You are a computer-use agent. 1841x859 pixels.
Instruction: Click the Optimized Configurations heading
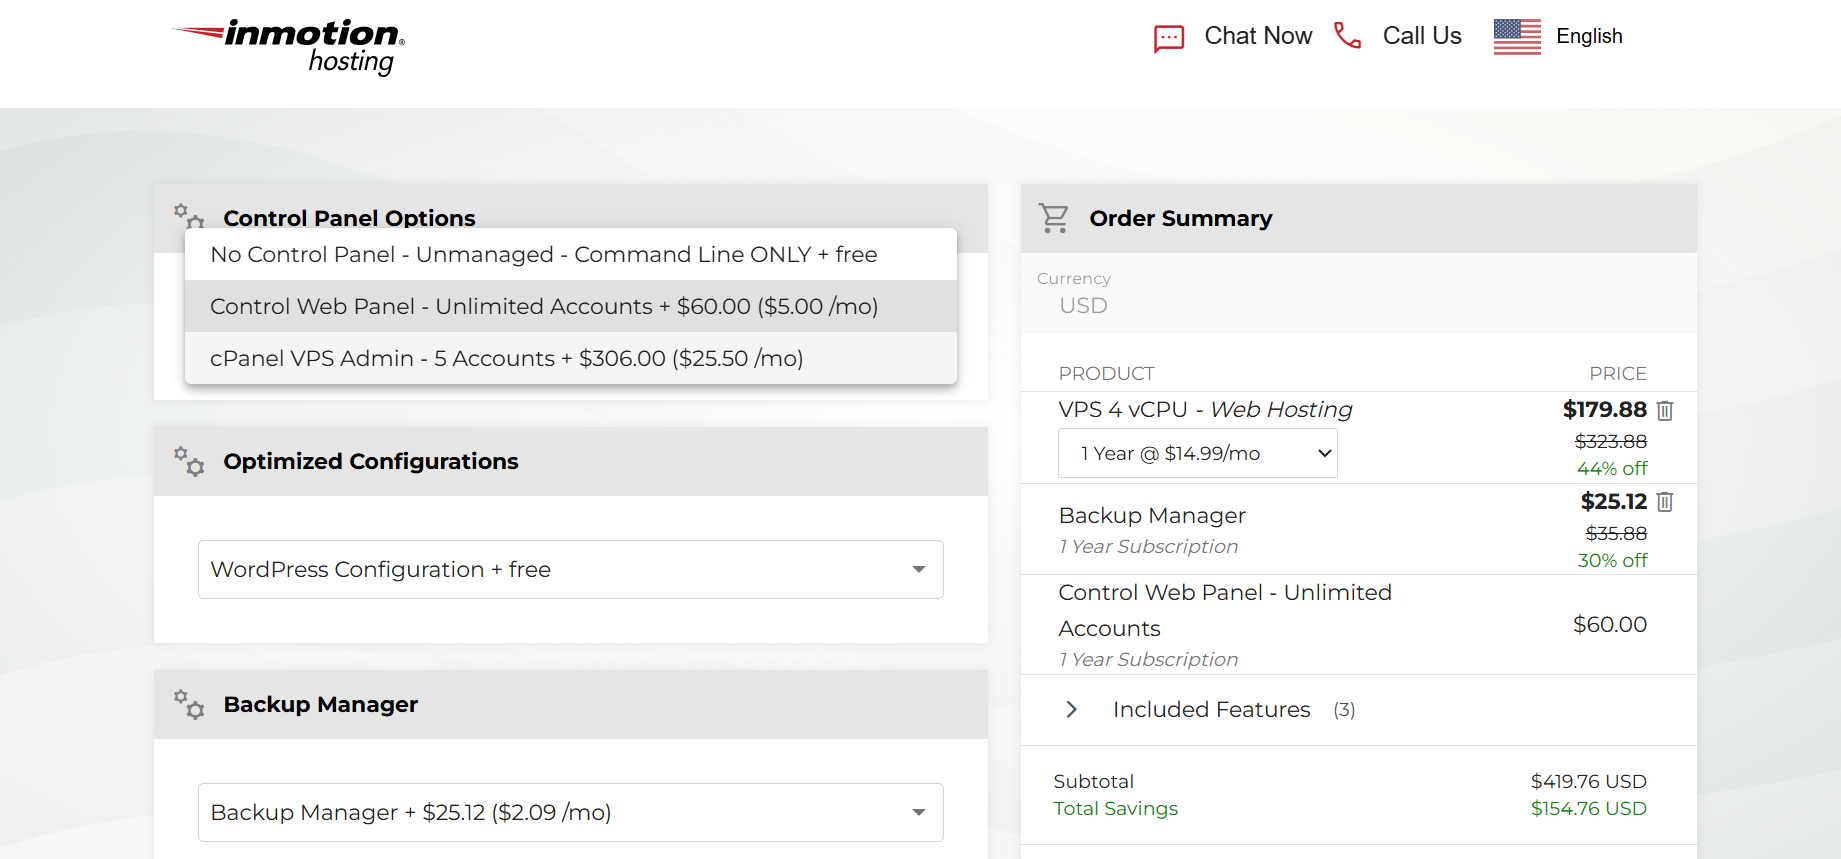click(371, 461)
